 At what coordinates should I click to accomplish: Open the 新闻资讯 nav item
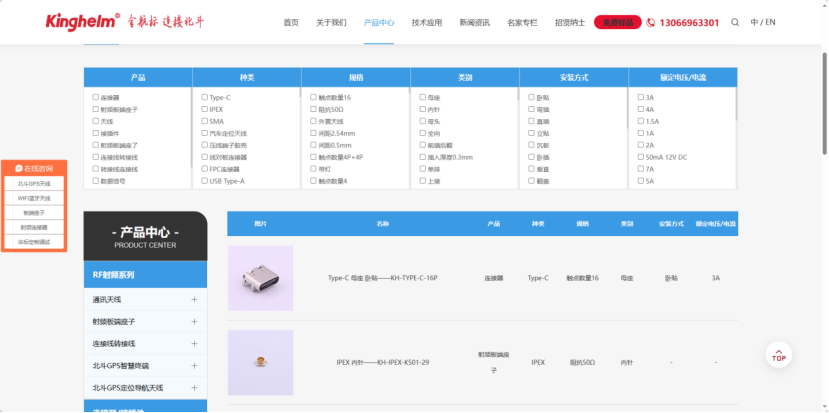pos(474,23)
